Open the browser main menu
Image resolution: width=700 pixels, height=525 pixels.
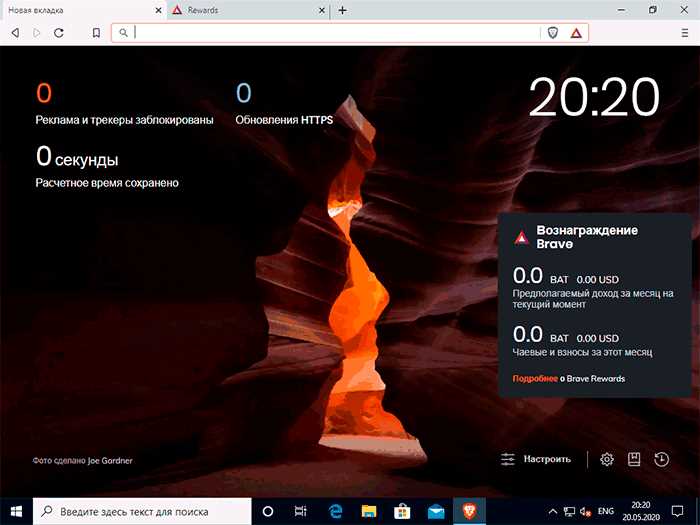point(685,33)
